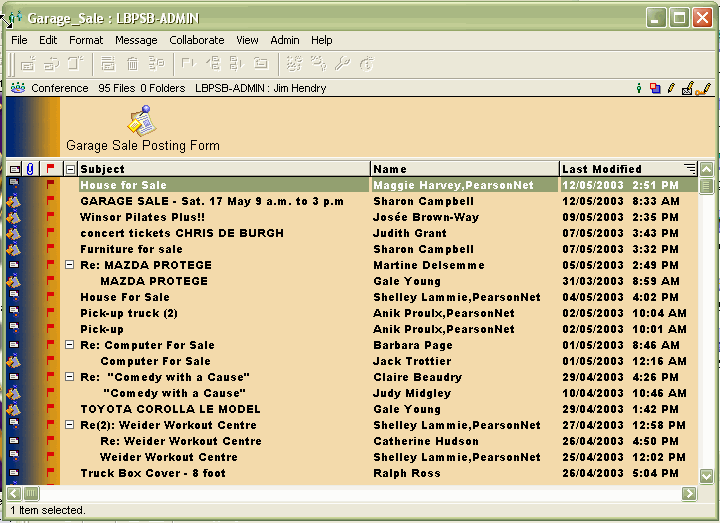Click the horizontal scrollbar right arrow

point(689,493)
